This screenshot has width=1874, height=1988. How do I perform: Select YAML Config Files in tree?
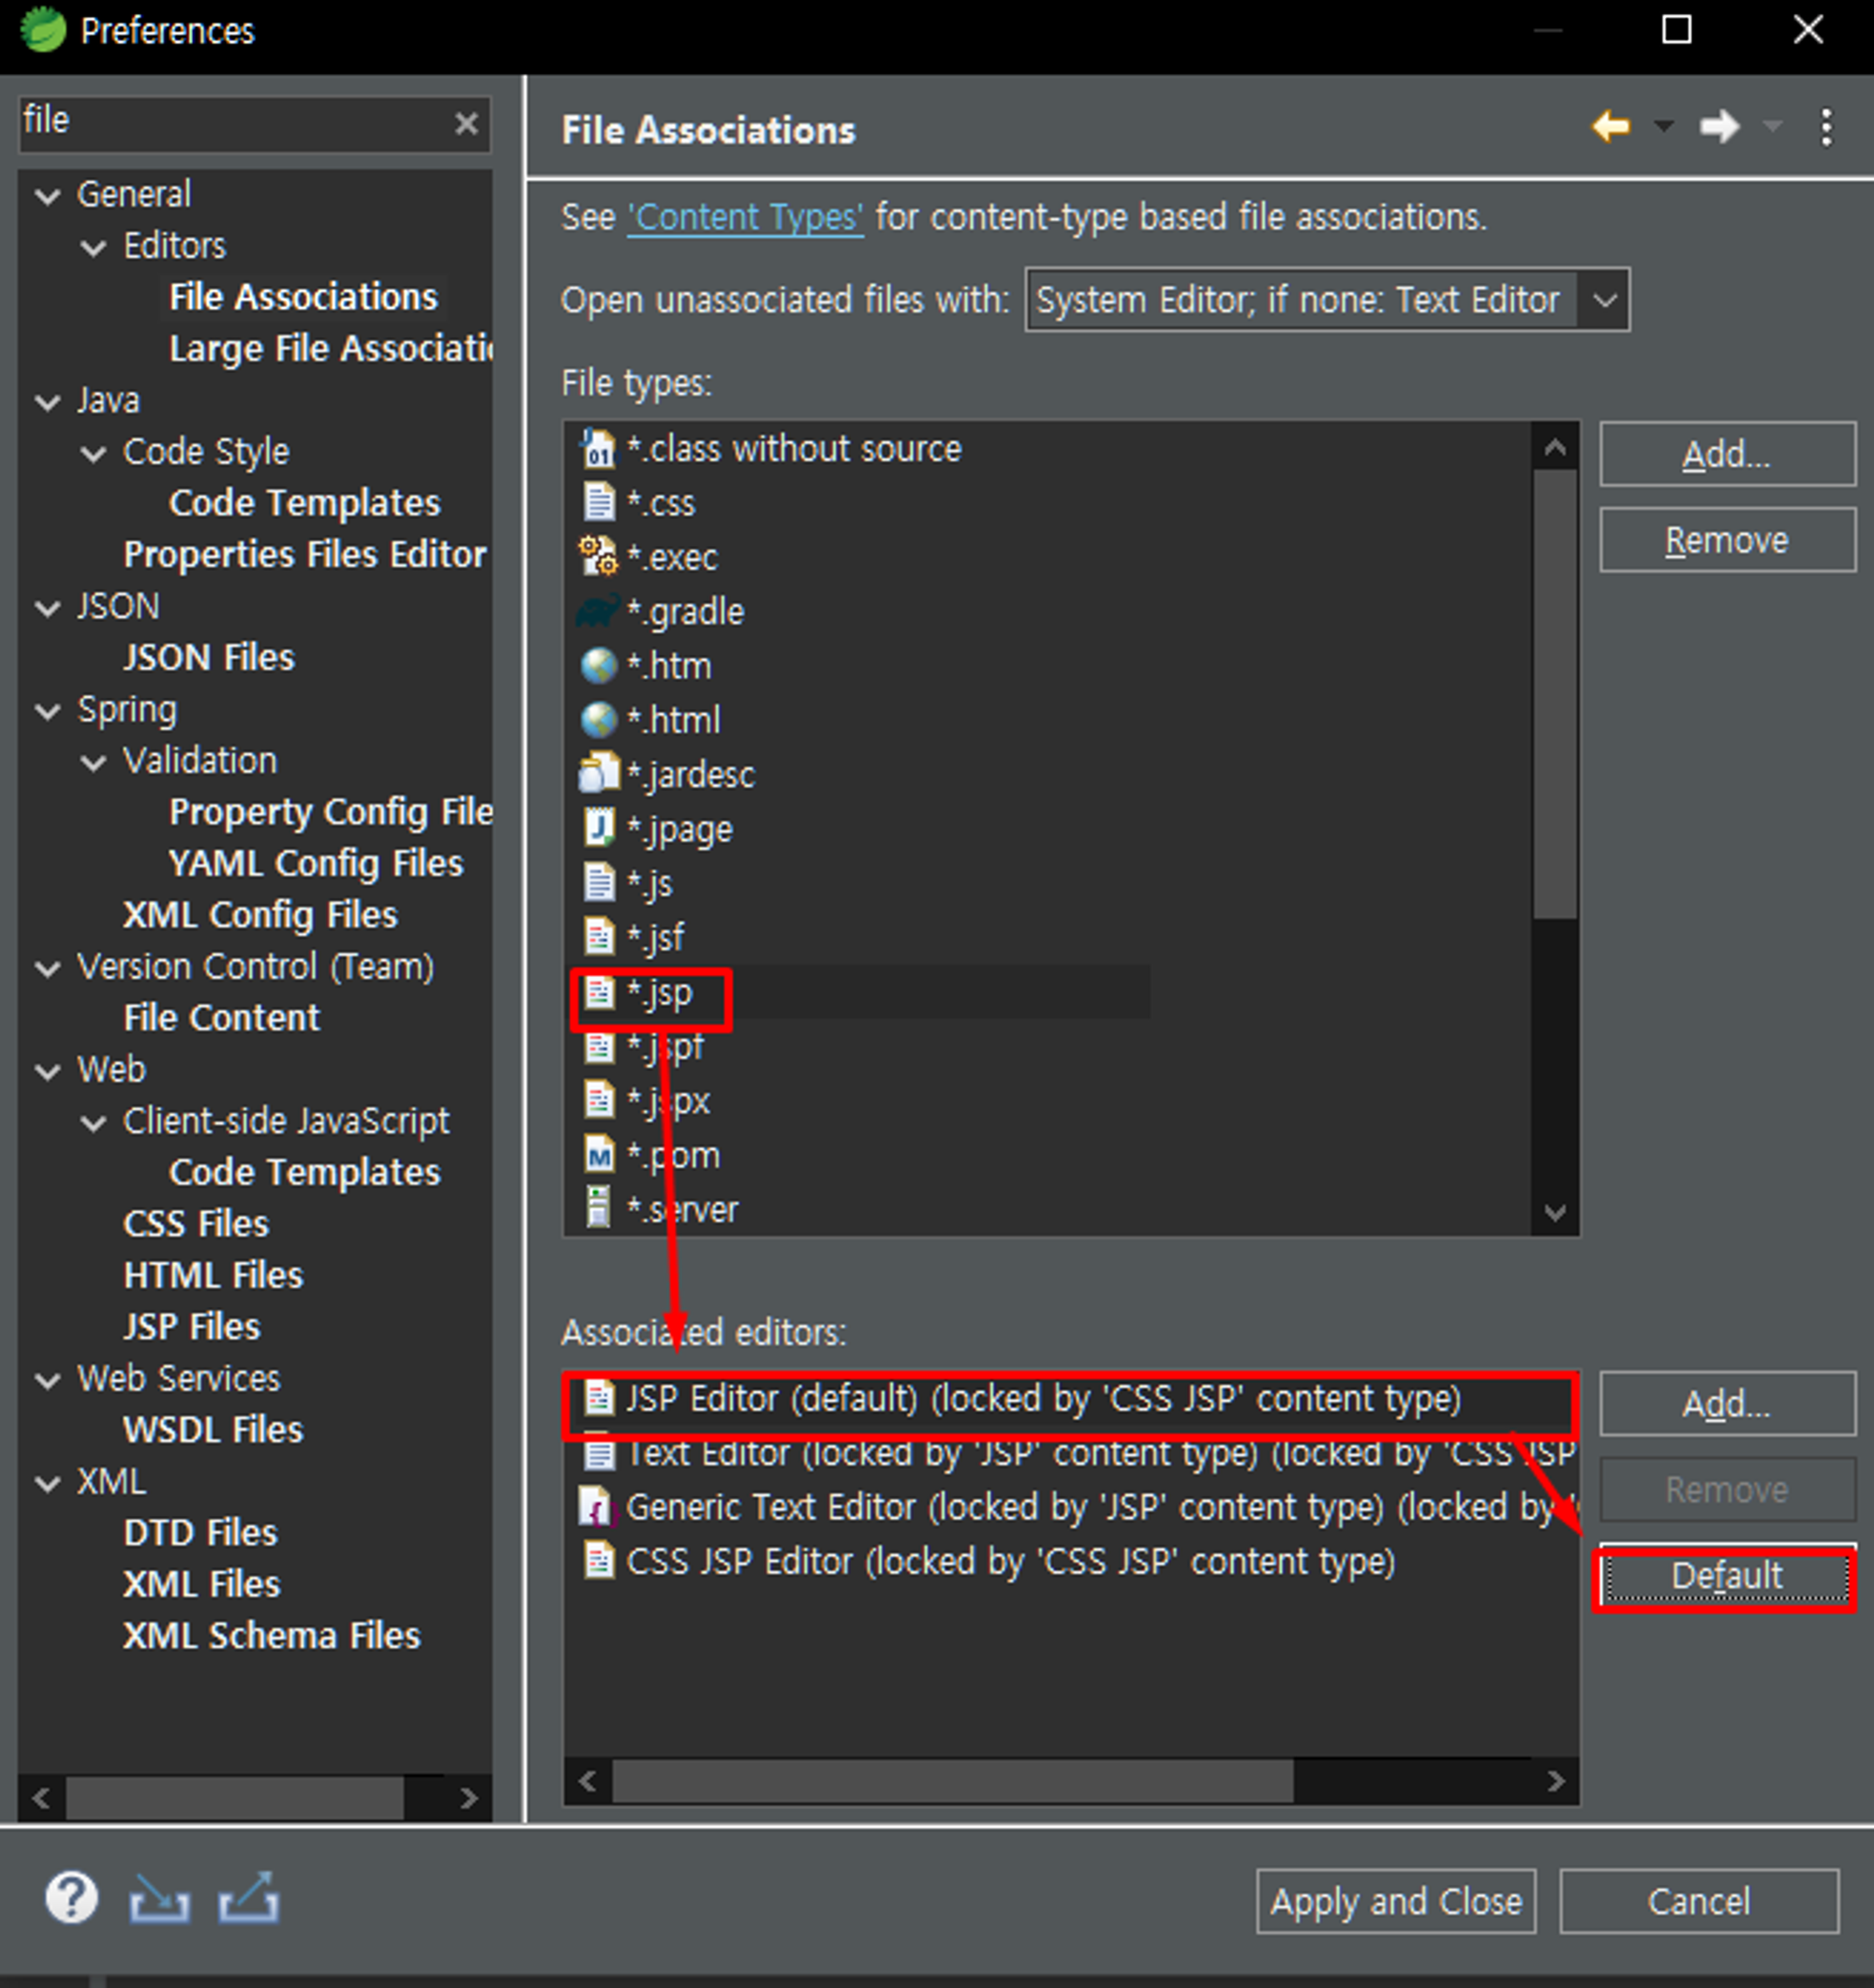click(316, 863)
